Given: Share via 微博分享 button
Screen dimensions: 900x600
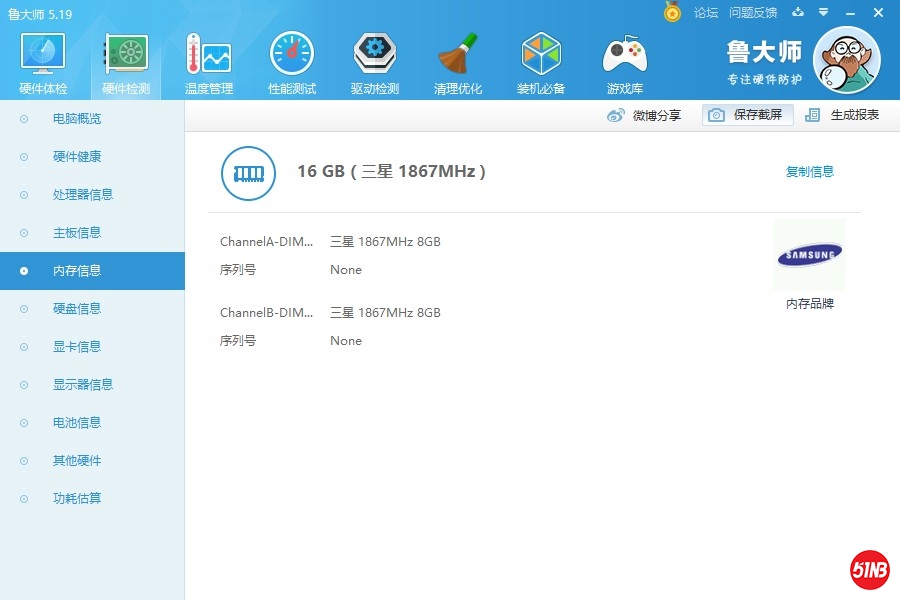Looking at the screenshot, I should coord(645,115).
